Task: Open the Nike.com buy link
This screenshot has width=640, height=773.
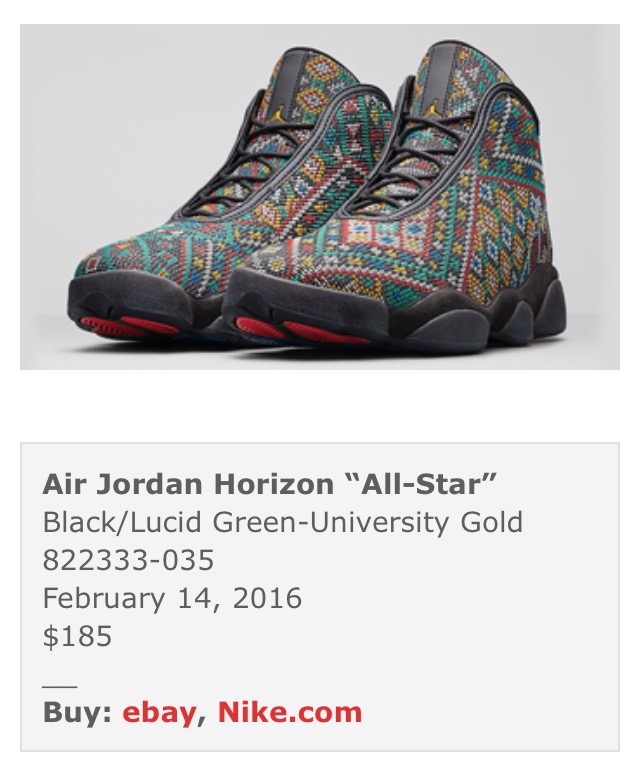Action: pyautogui.click(x=290, y=712)
